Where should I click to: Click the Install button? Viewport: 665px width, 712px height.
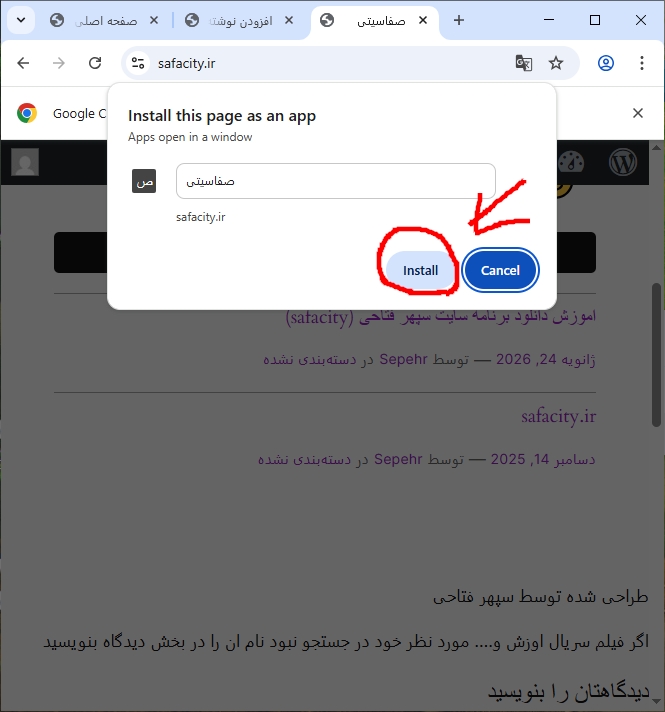(421, 271)
